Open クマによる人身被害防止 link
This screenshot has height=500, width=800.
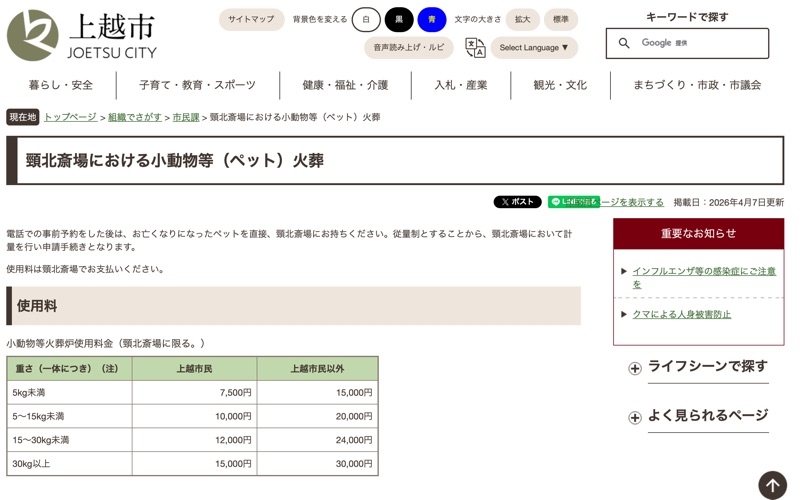tap(682, 314)
